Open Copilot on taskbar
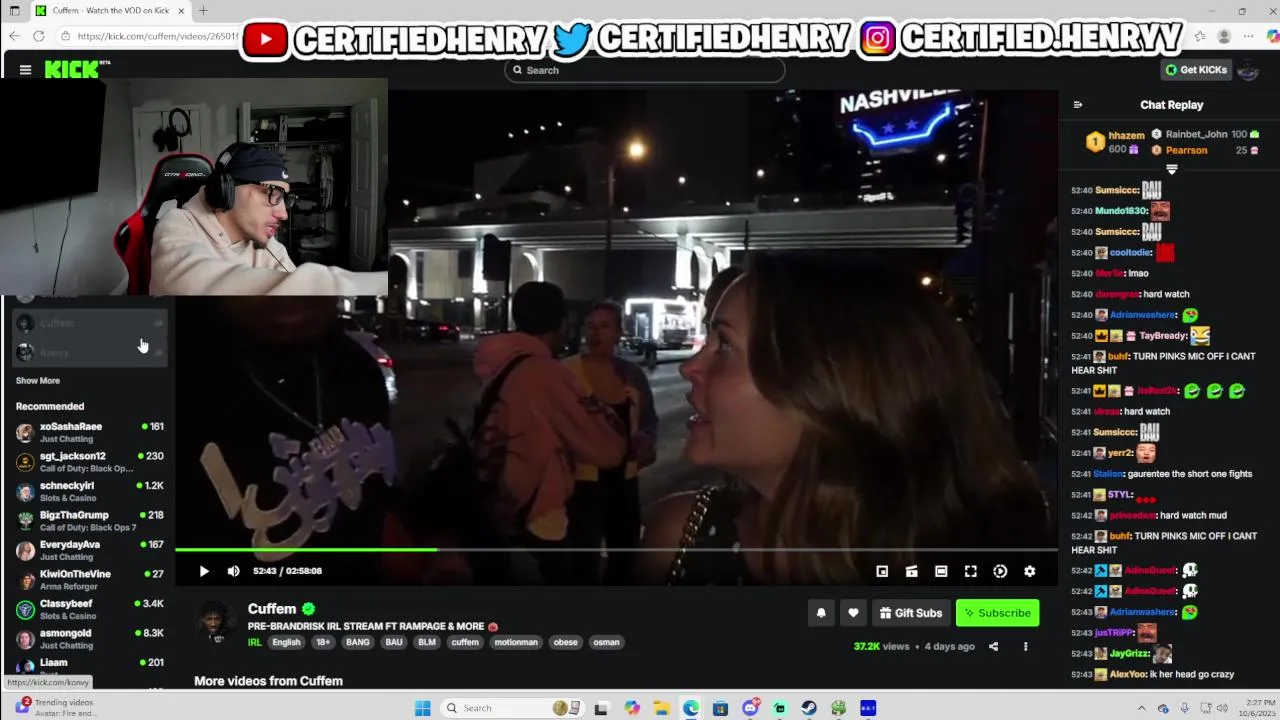 coord(632,708)
